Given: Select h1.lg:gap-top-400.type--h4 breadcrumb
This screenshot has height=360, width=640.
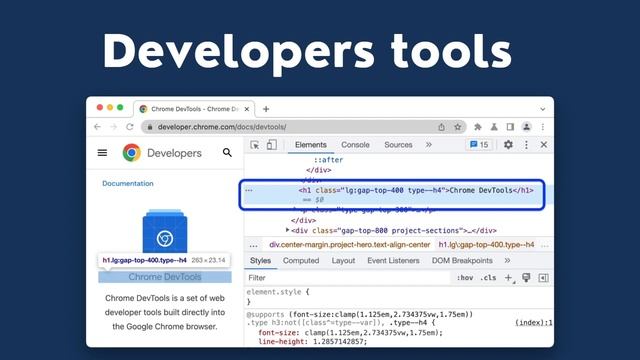Looking at the screenshot, I should pyautogui.click(x=486, y=244).
